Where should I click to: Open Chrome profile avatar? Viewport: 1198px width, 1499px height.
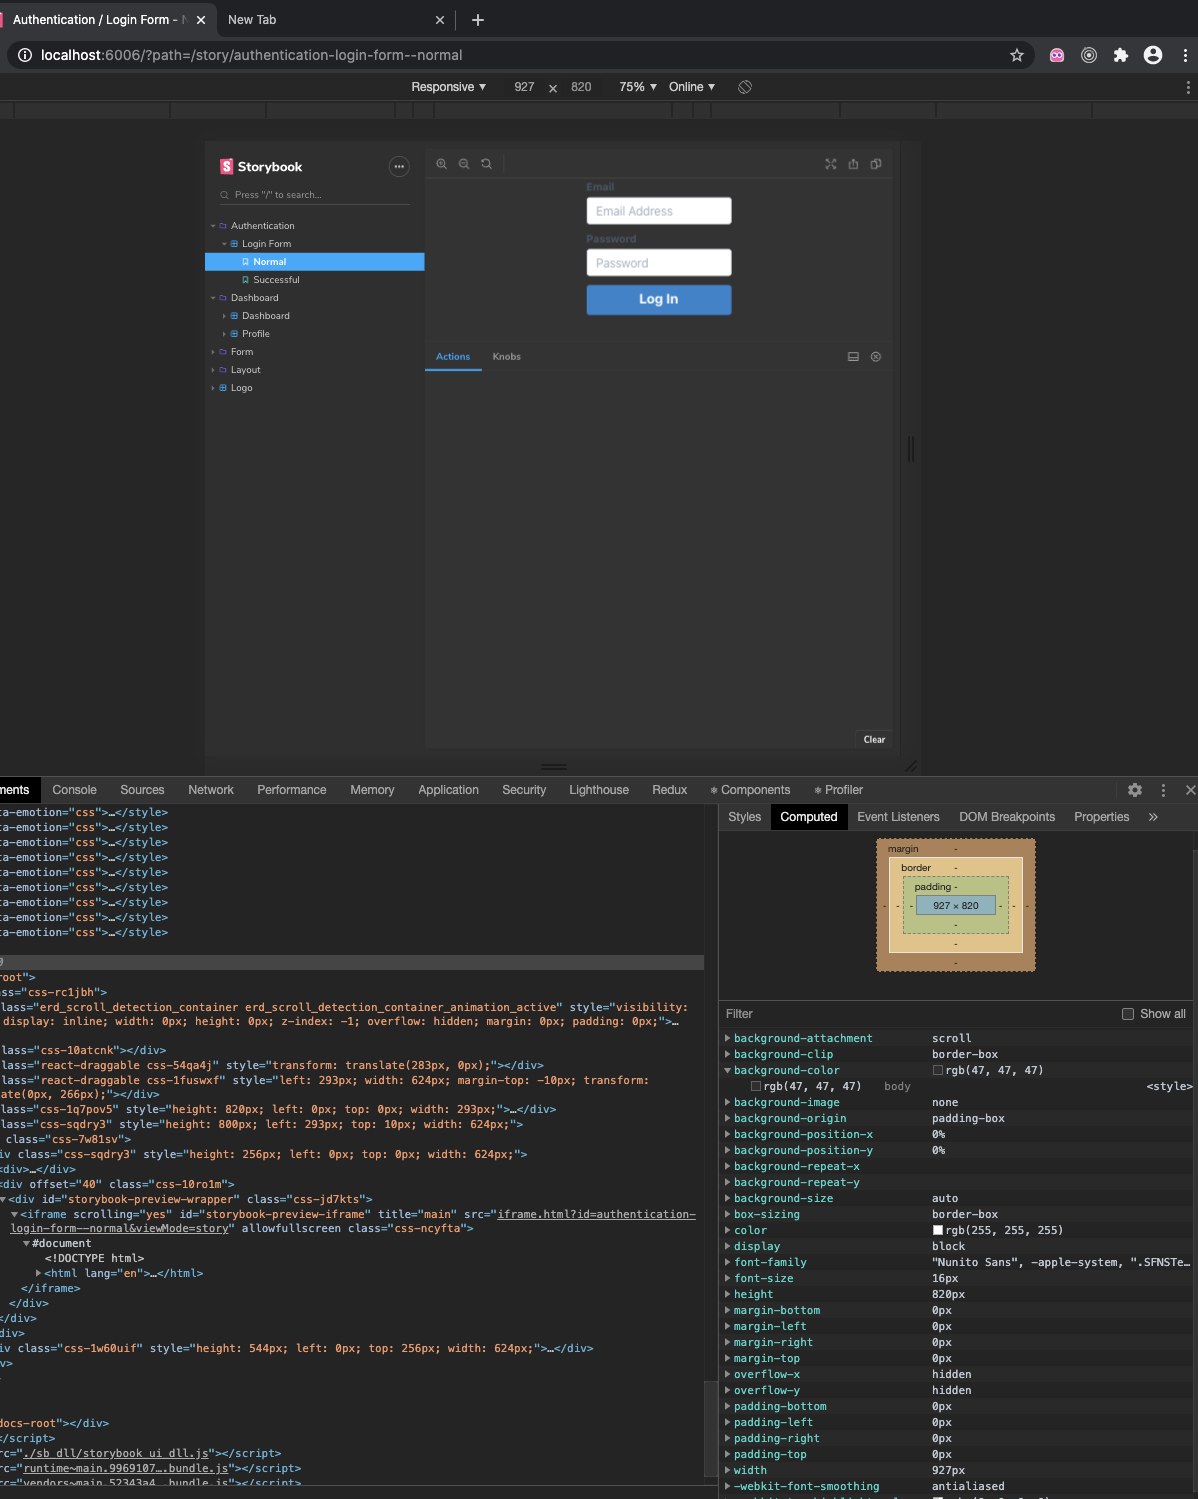click(x=1153, y=55)
